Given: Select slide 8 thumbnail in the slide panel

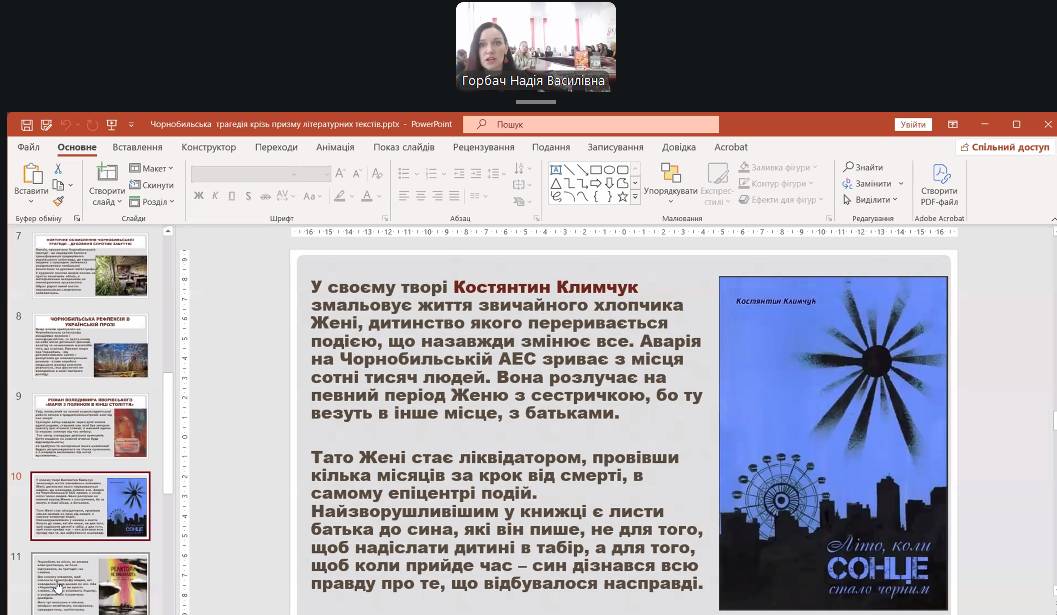Looking at the screenshot, I should pos(91,346).
